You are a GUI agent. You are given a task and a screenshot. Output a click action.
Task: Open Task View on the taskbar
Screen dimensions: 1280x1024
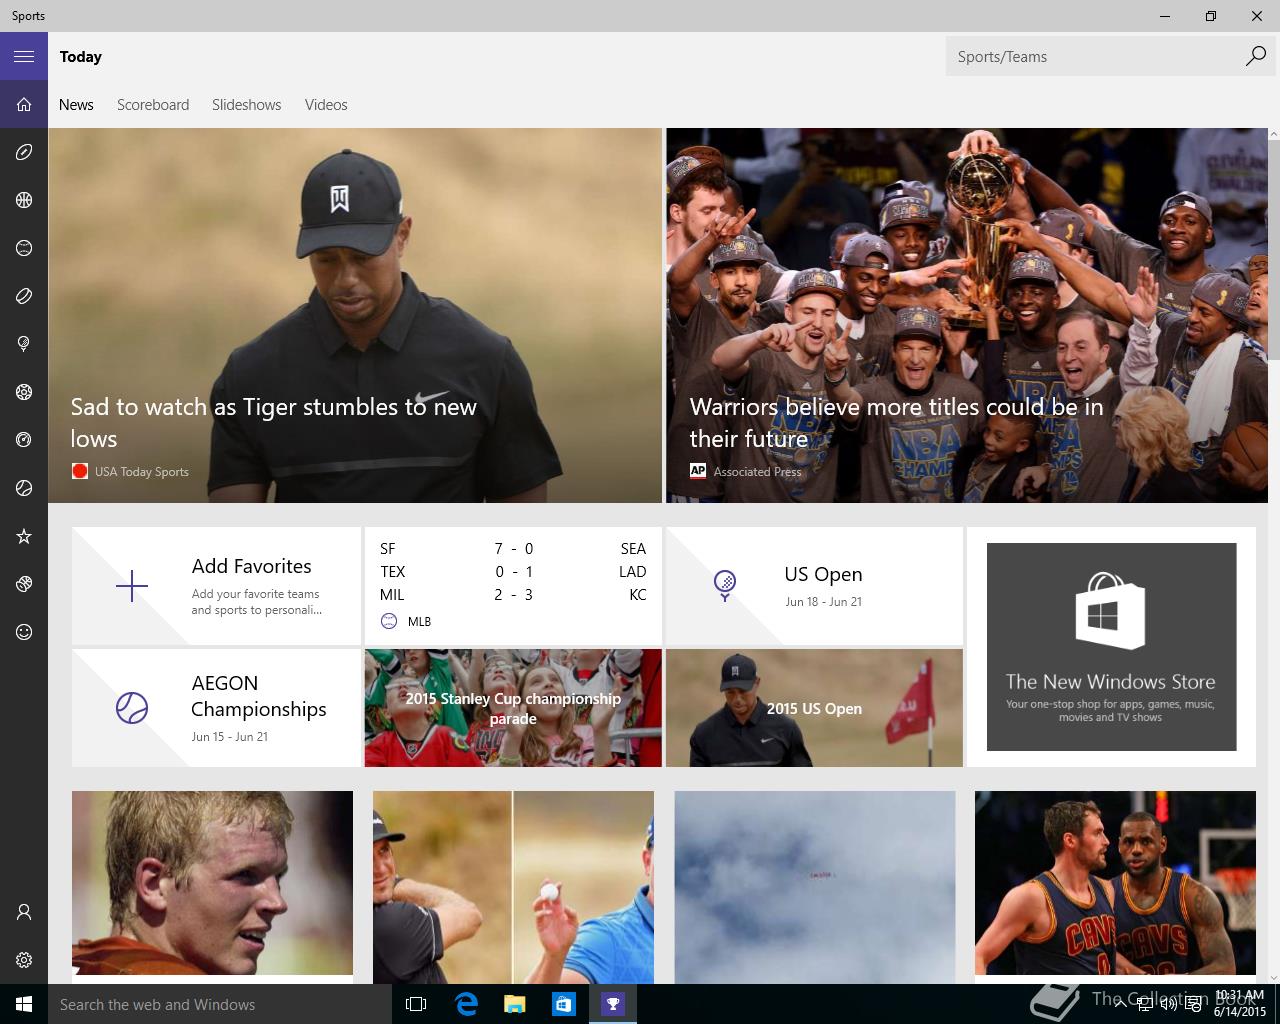point(416,1004)
